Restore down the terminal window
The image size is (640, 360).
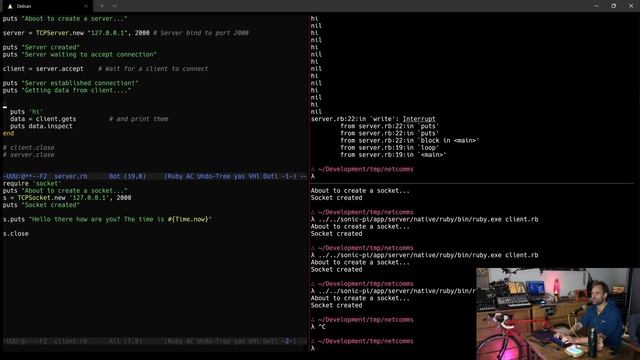[x=613, y=6]
